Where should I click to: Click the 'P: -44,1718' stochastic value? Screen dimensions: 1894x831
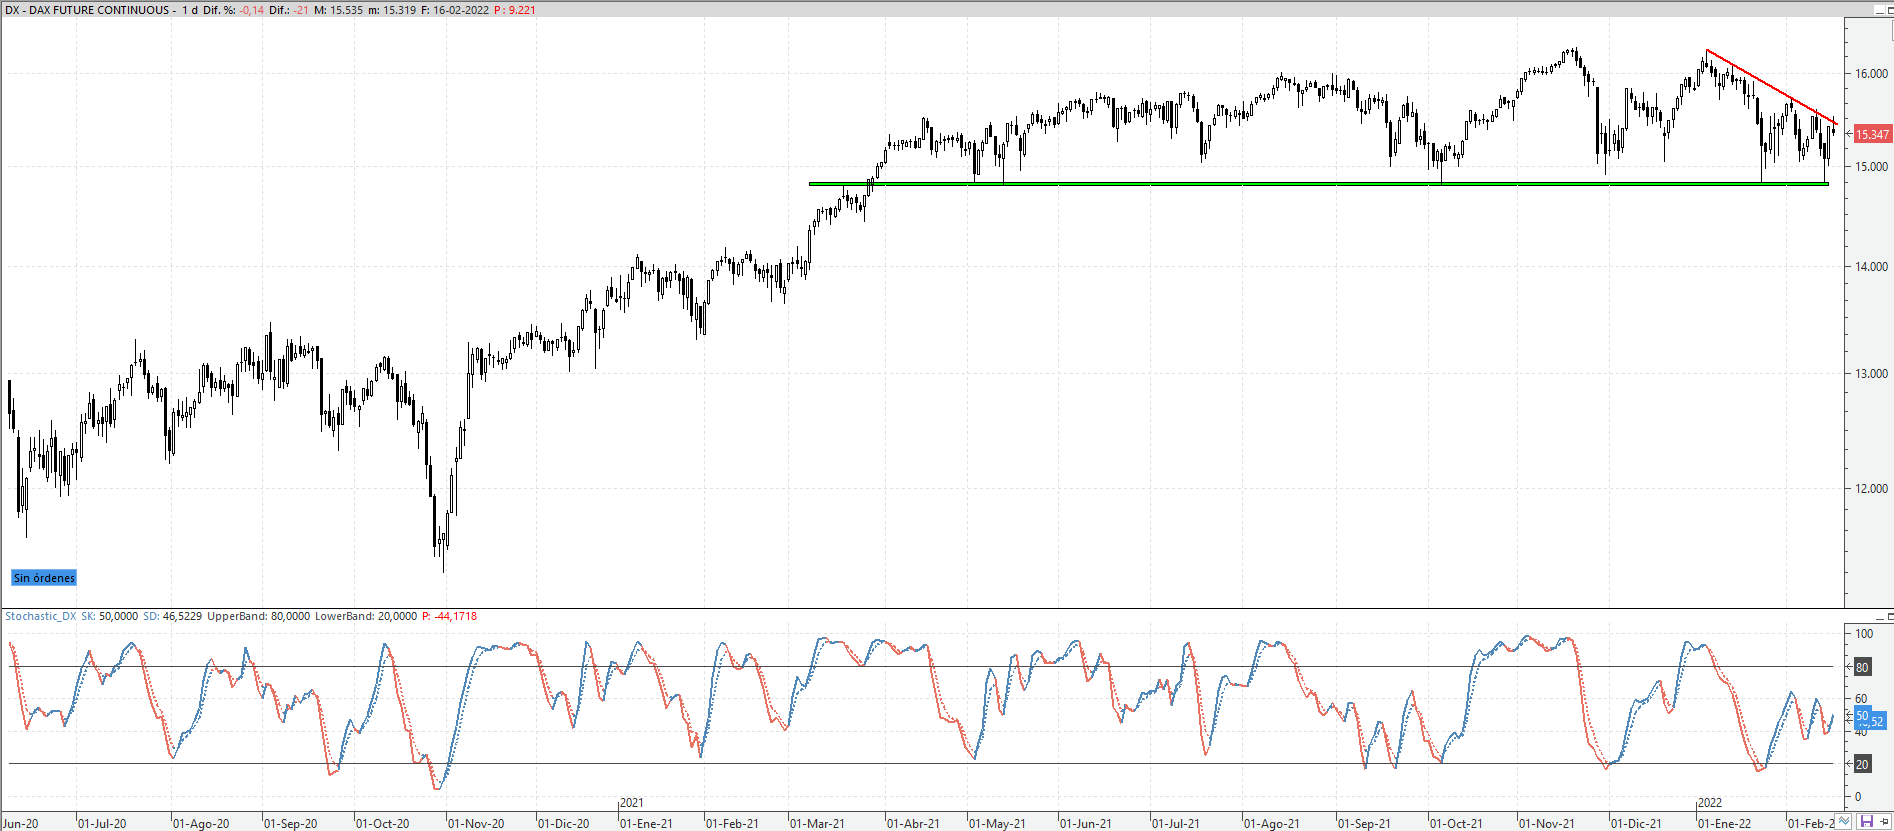click(449, 616)
